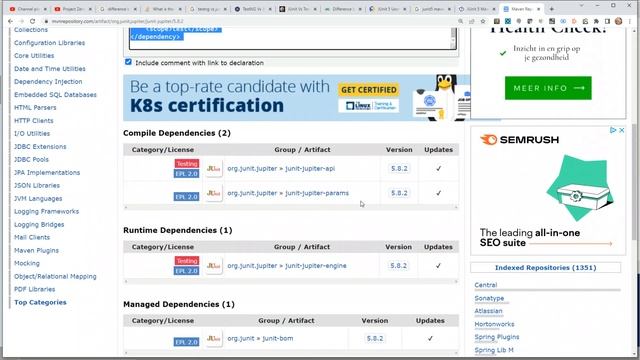This screenshot has width=640, height=360.
Task: Bookmark this page with the star icon
Action: click(483, 21)
